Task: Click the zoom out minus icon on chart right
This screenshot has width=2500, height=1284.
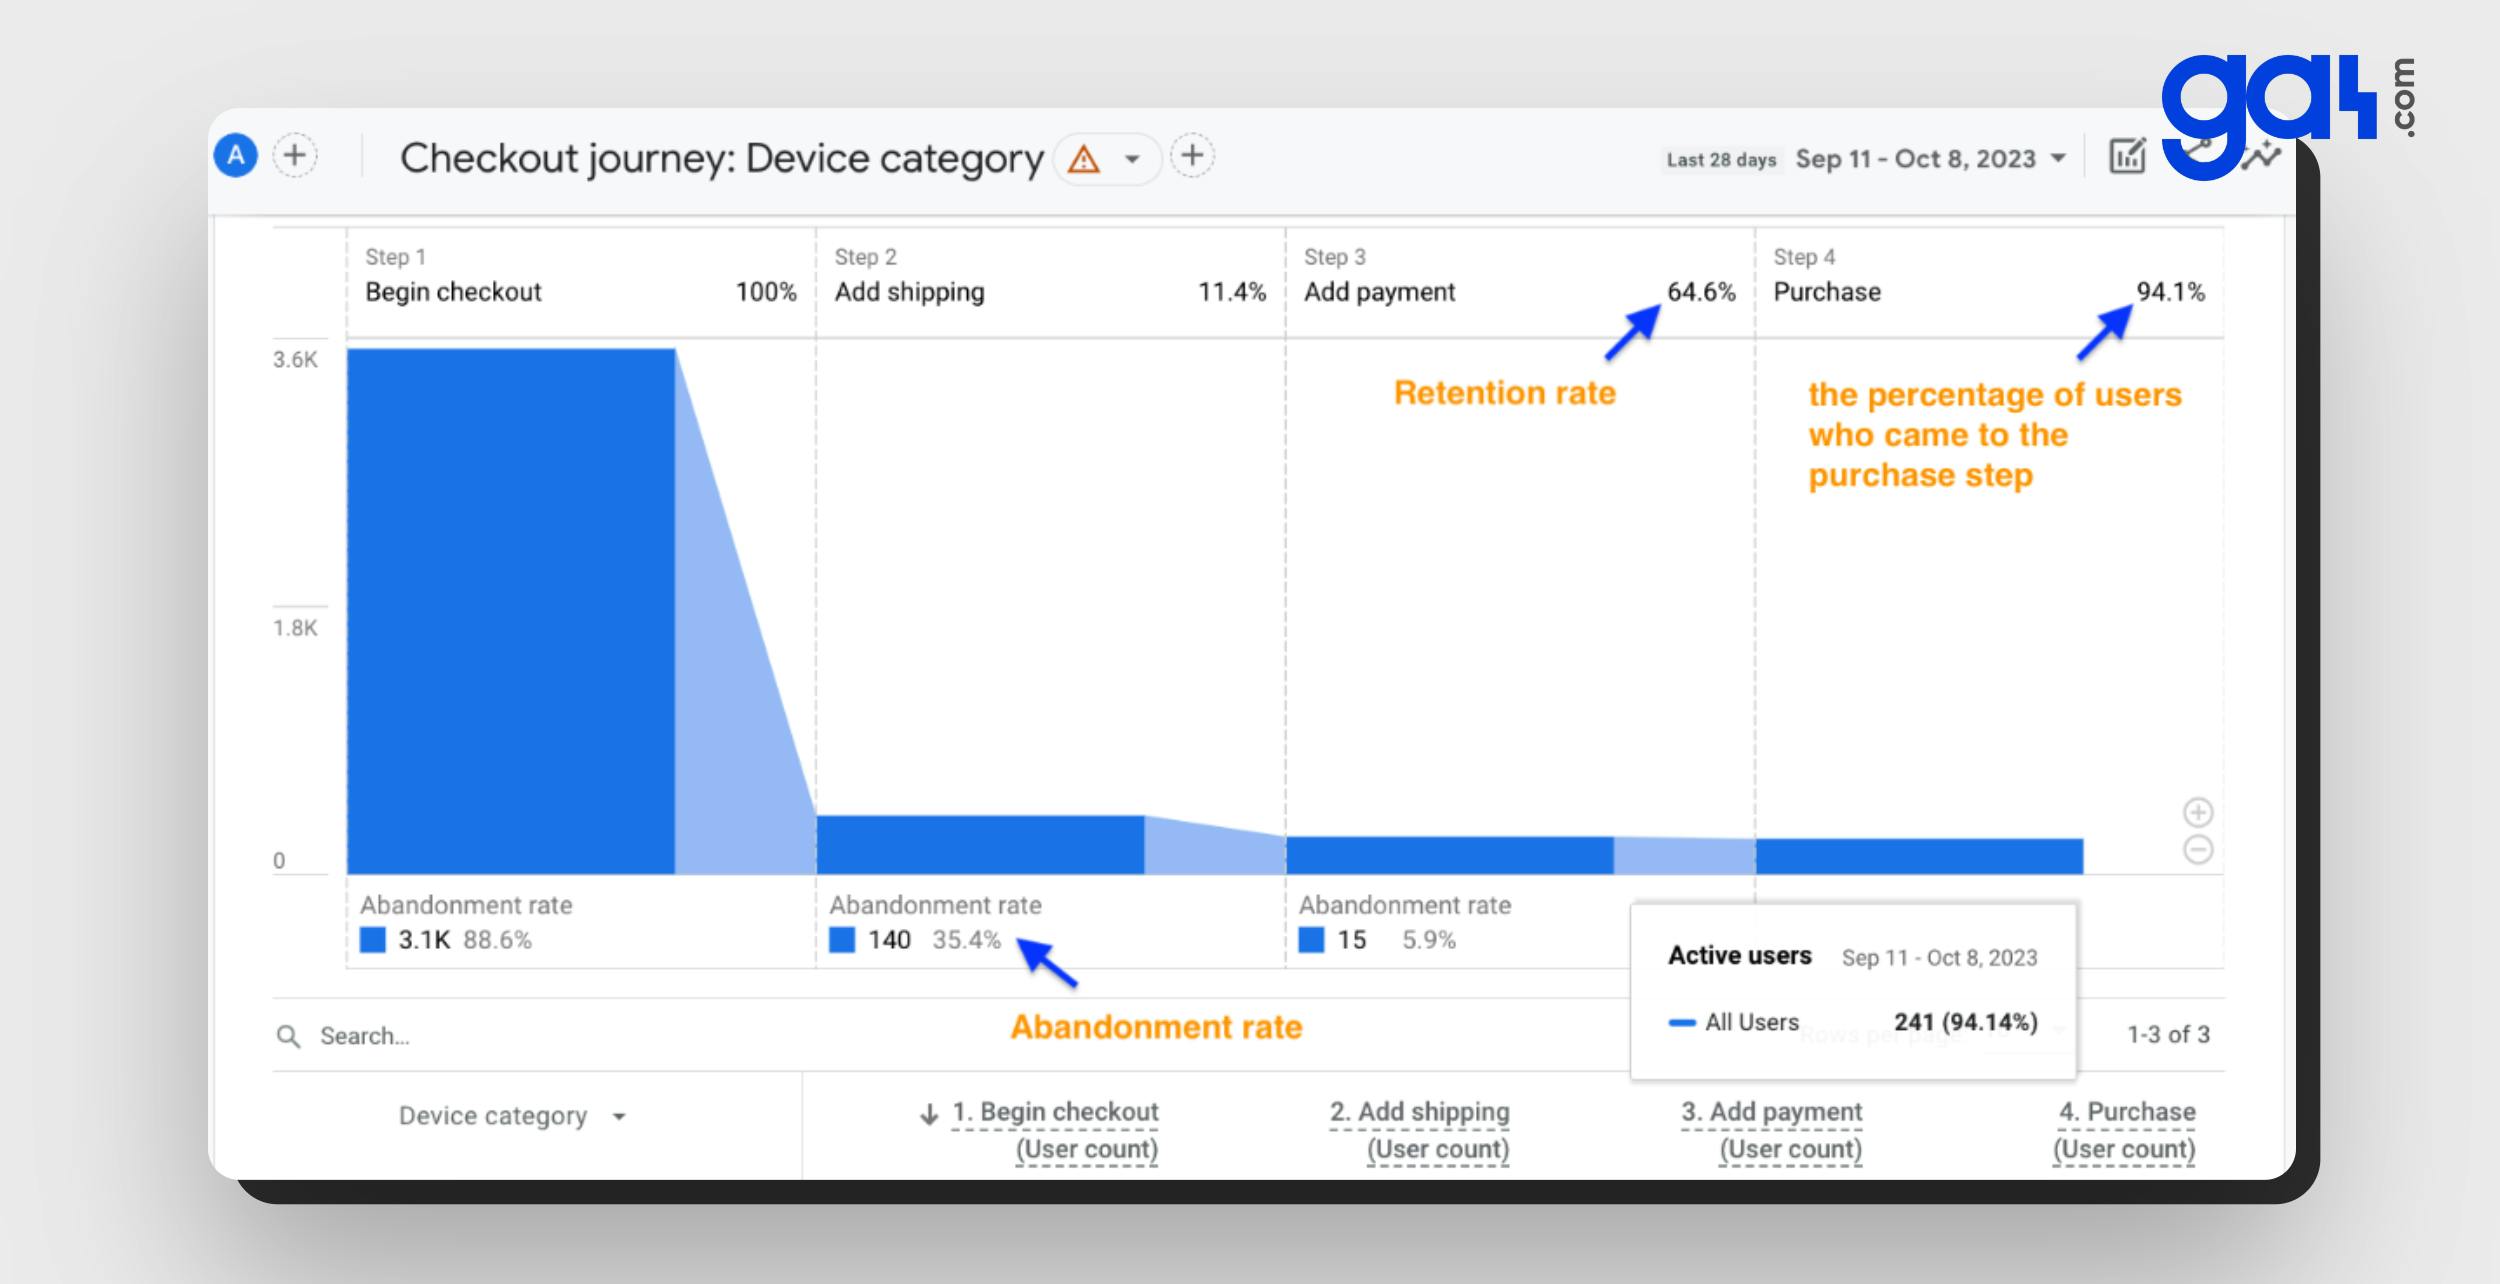Action: tap(2199, 848)
